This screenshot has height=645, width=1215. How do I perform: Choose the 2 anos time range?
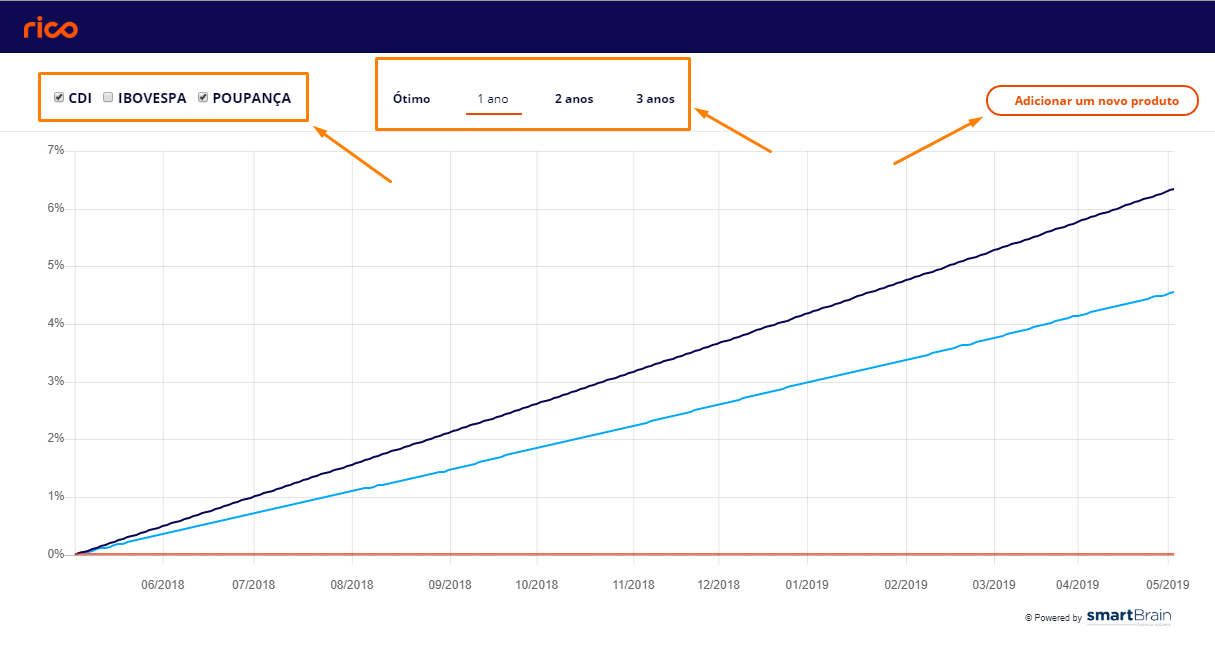coord(574,99)
